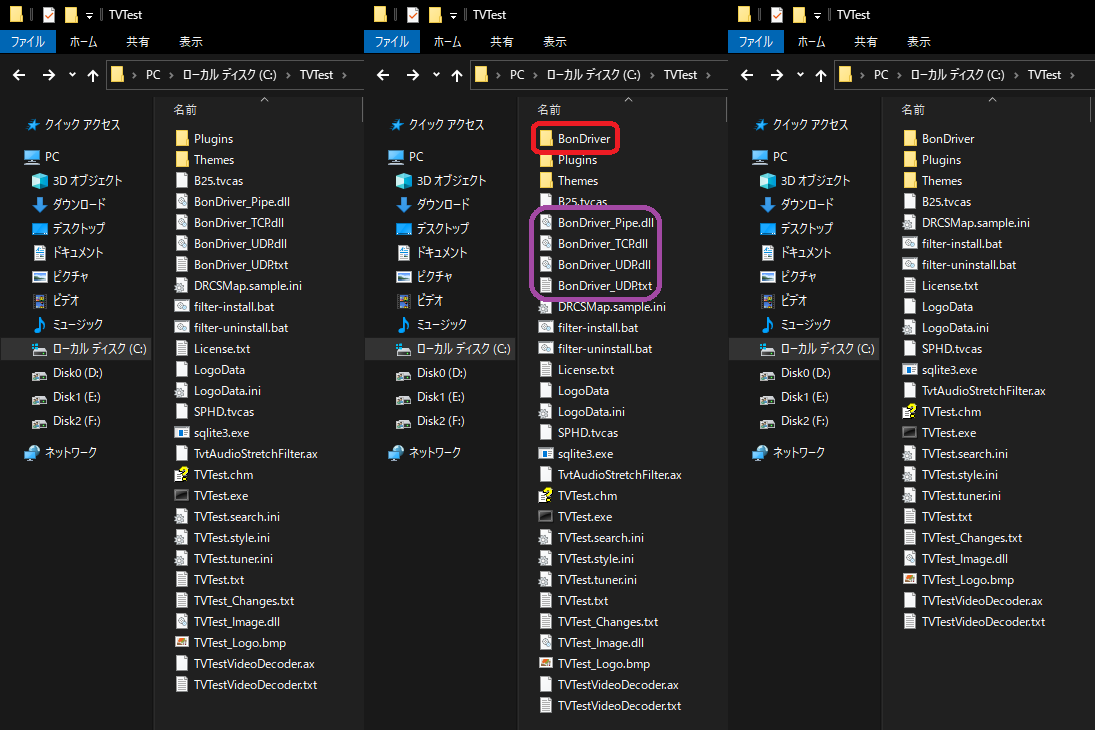1095x730 pixels.
Task: Select B25.tvcas in right window
Action: click(937, 201)
